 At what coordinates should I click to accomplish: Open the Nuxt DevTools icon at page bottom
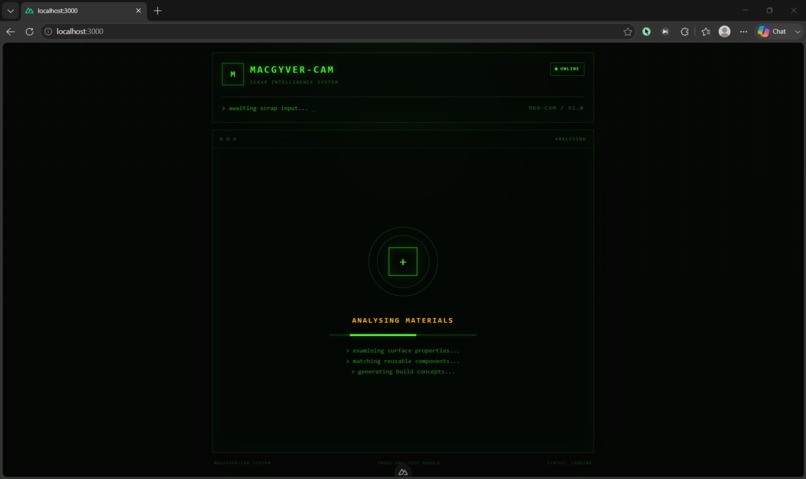coord(403,472)
